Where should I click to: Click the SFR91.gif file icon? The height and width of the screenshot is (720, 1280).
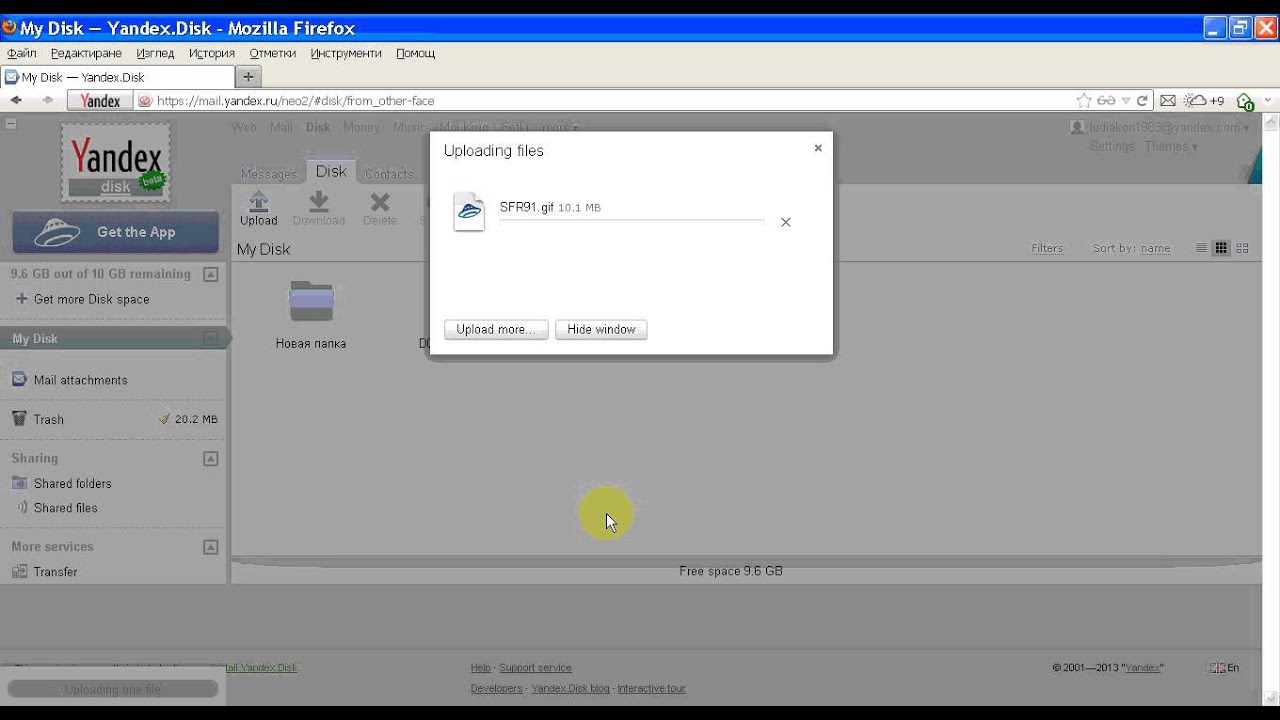click(469, 211)
